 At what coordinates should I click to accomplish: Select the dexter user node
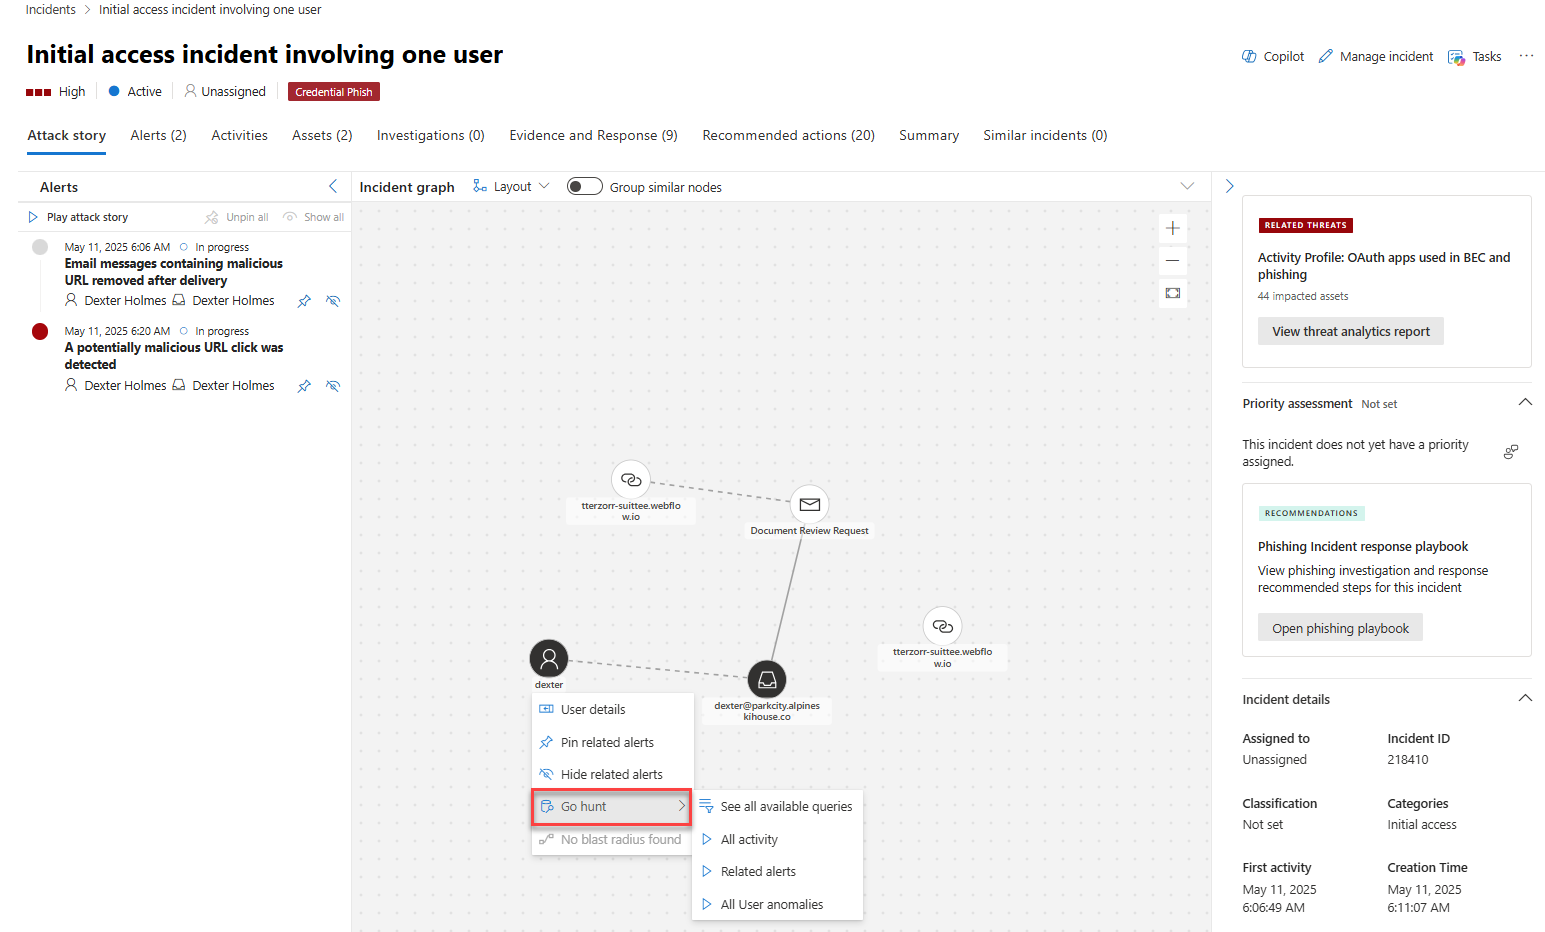pyautogui.click(x=549, y=659)
